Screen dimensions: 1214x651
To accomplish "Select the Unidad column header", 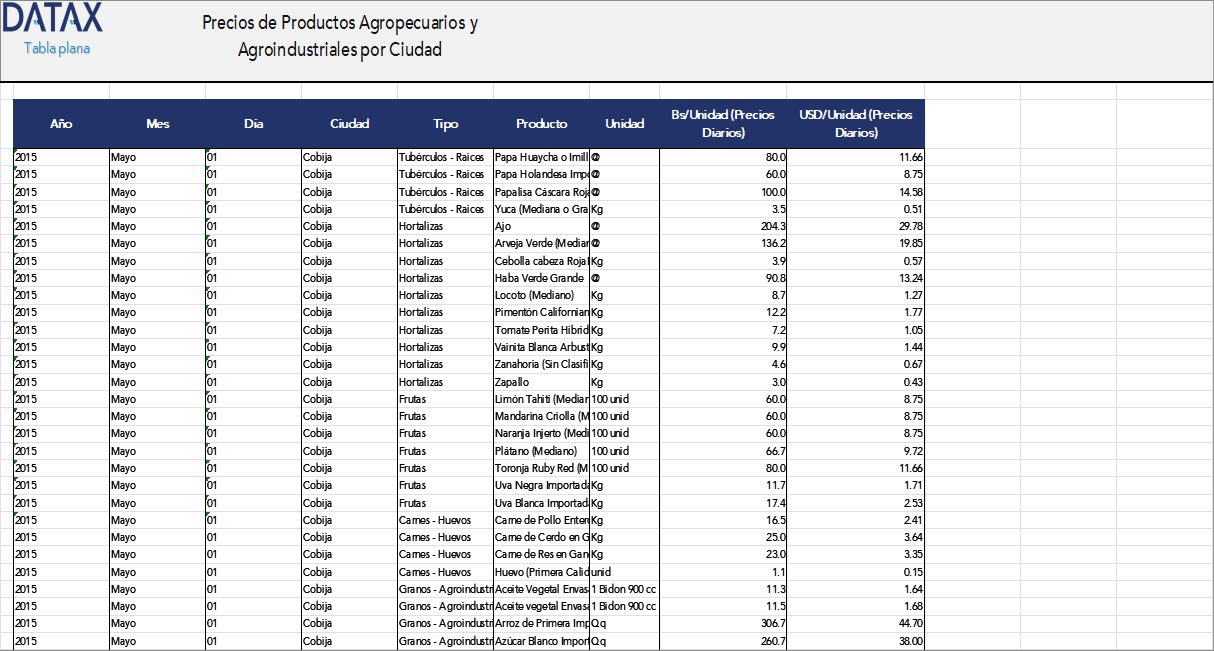I will (x=625, y=123).
